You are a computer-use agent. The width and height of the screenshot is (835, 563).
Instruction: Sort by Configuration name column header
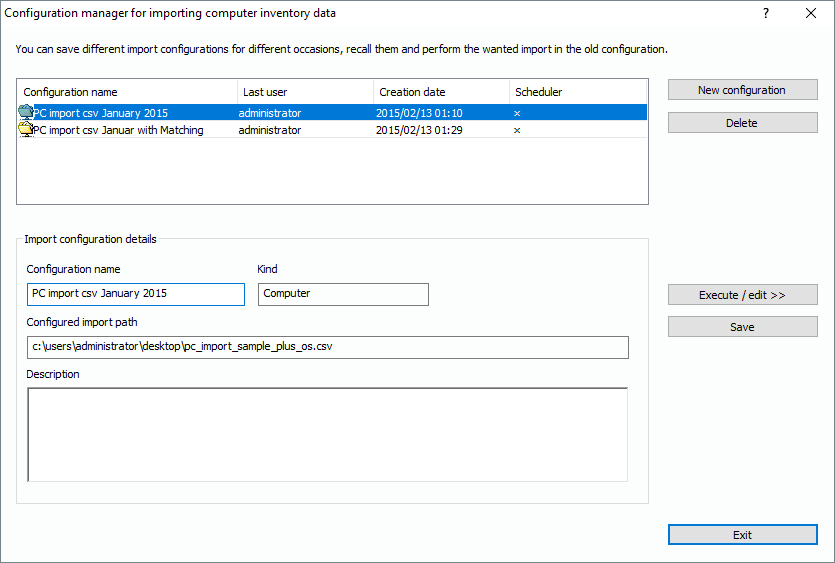127,92
